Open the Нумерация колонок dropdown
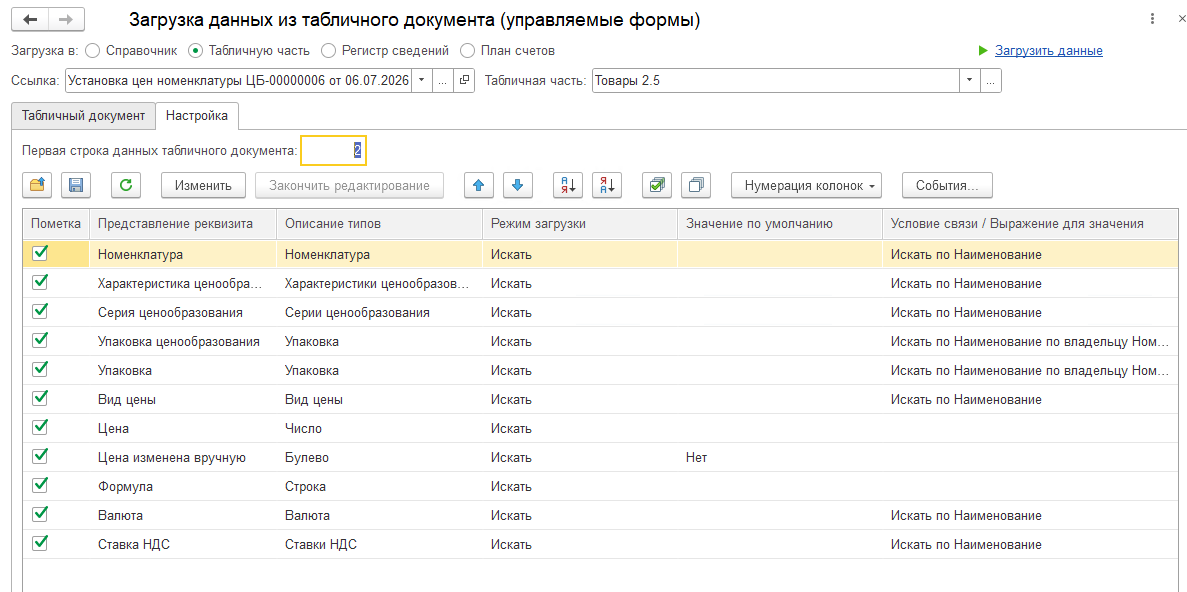This screenshot has height=592, width=1187. click(806, 185)
